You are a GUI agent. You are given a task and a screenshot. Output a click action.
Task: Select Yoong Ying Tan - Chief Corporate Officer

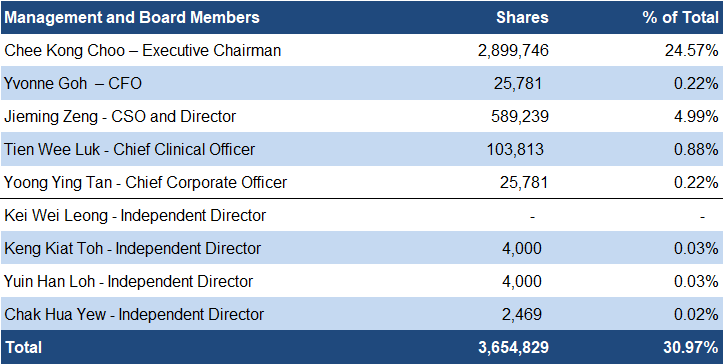point(145,183)
